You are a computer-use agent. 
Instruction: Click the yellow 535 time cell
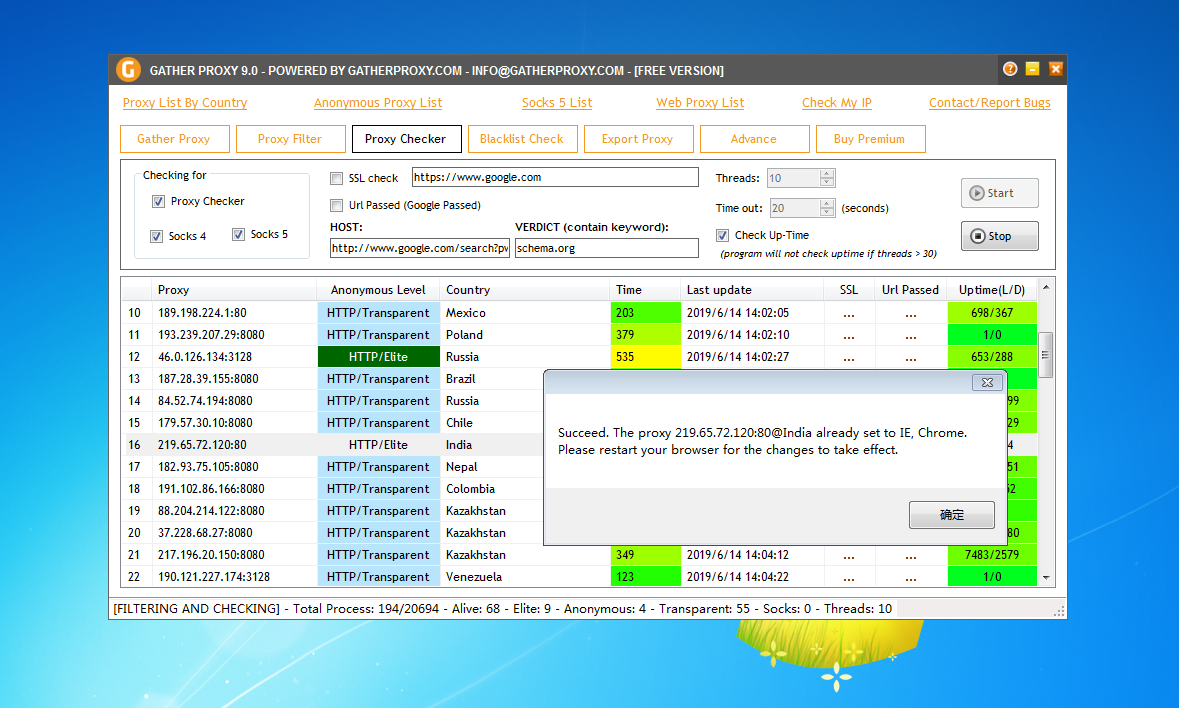[x=645, y=357]
